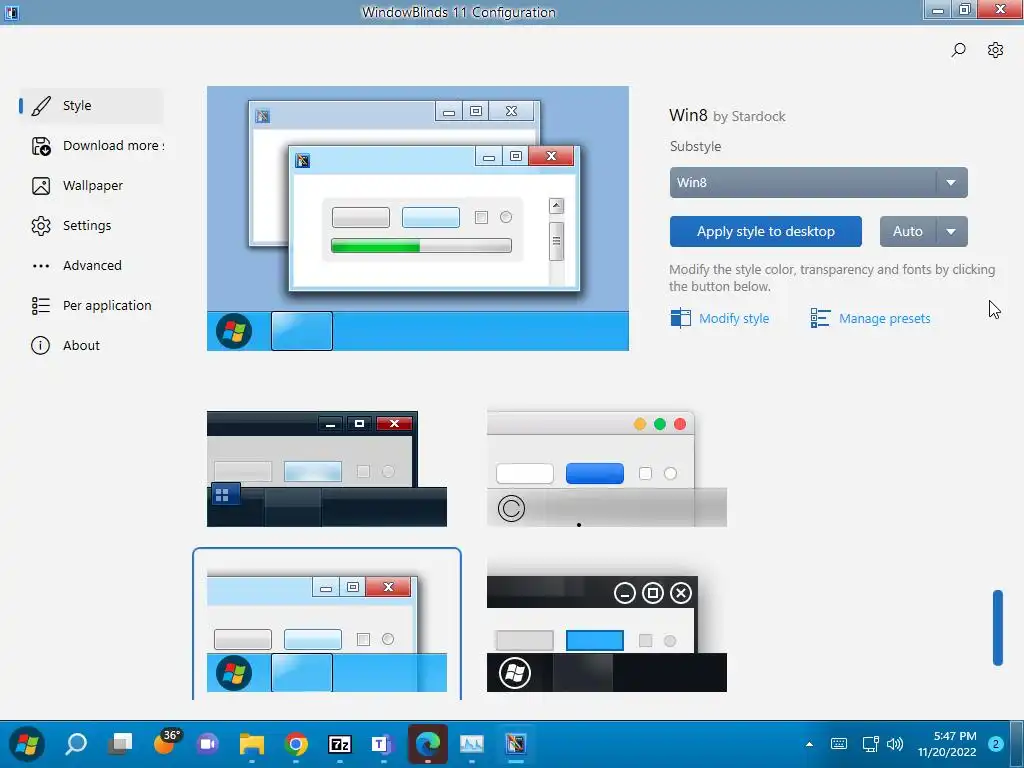This screenshot has height=768, width=1024.
Task: Open the notification badge showing 2
Action: 996,744
